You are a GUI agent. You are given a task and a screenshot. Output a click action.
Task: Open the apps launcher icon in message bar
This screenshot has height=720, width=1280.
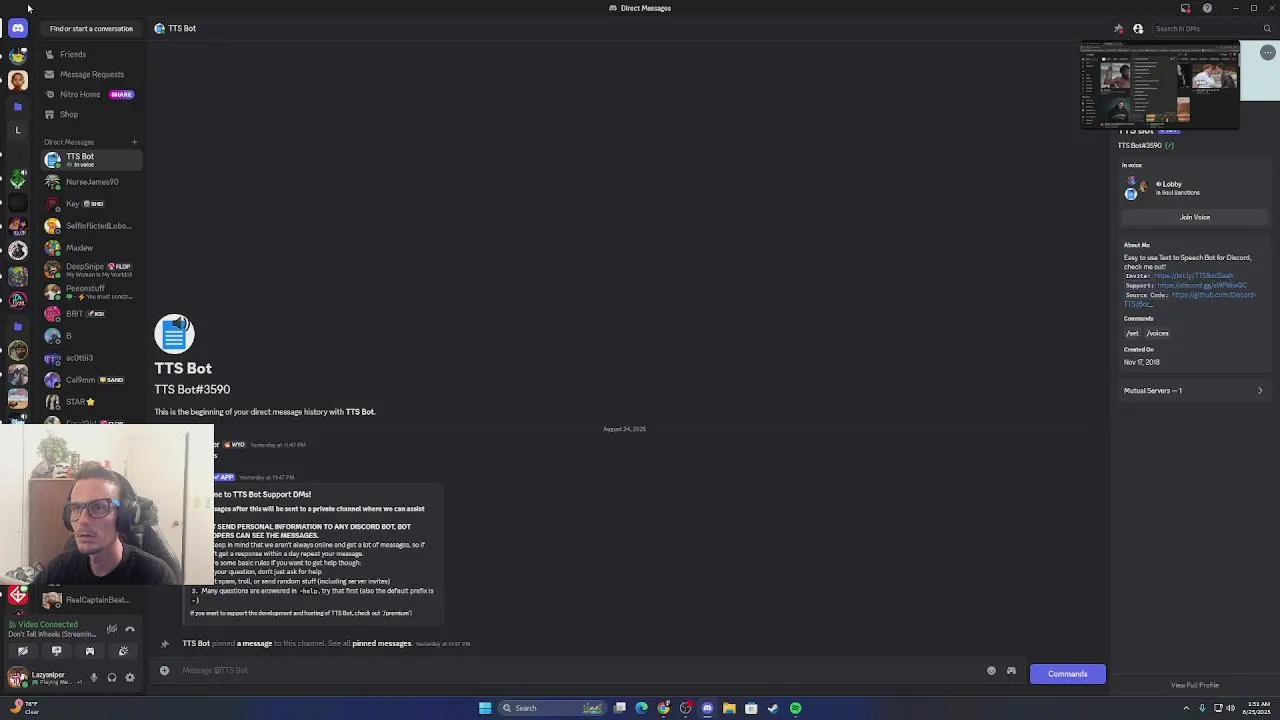coord(1011,671)
